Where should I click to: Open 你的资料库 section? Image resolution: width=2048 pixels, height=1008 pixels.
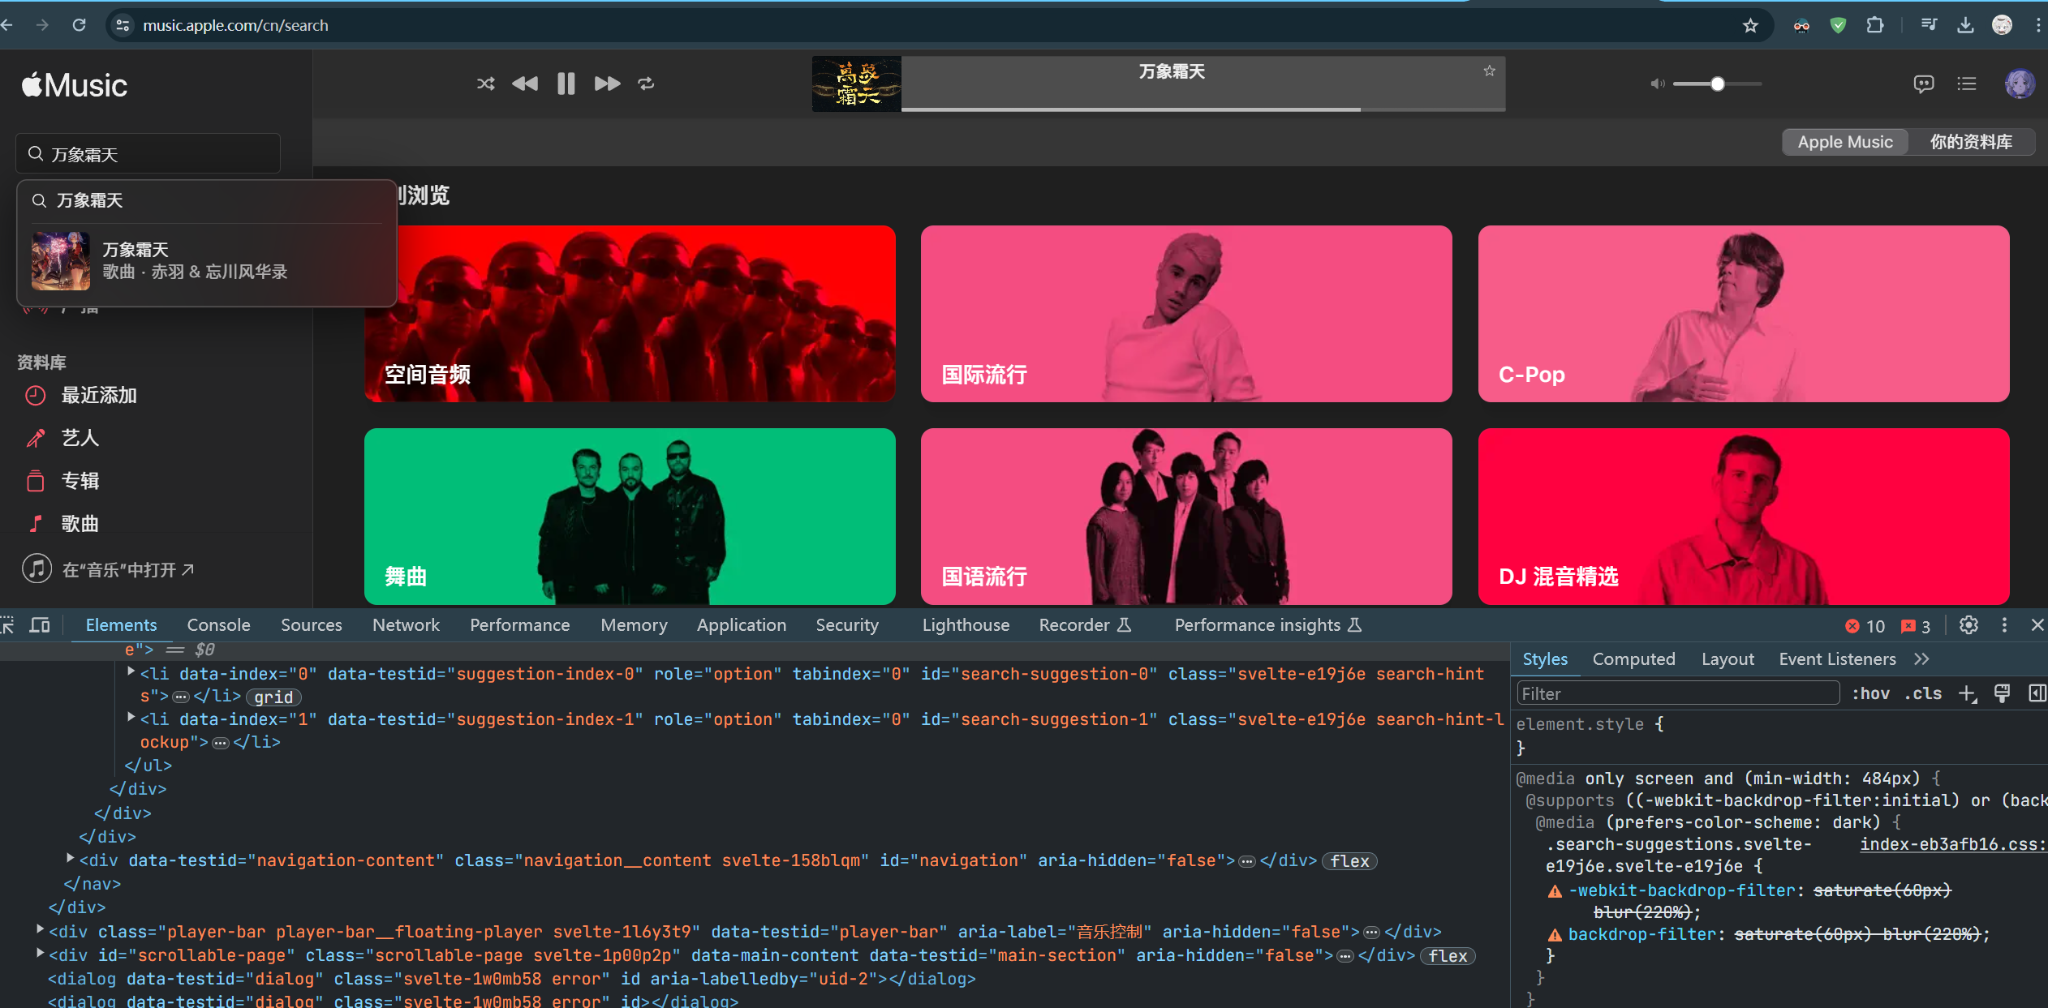coord(1971,142)
